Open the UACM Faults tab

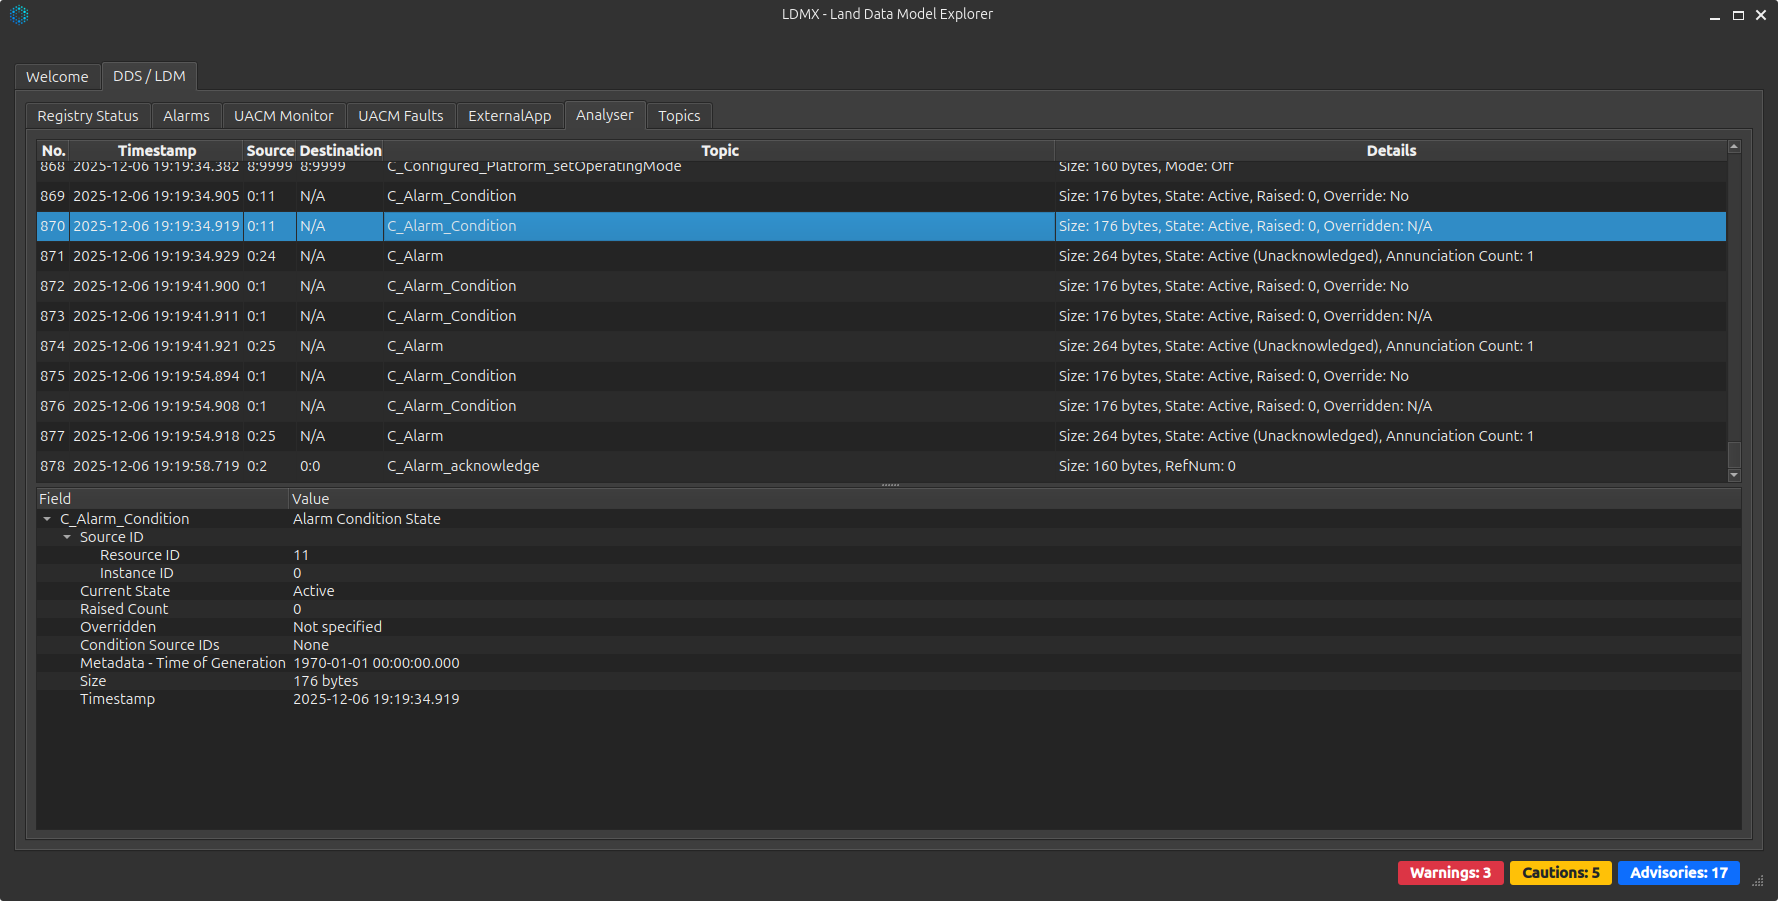pyautogui.click(x=400, y=115)
